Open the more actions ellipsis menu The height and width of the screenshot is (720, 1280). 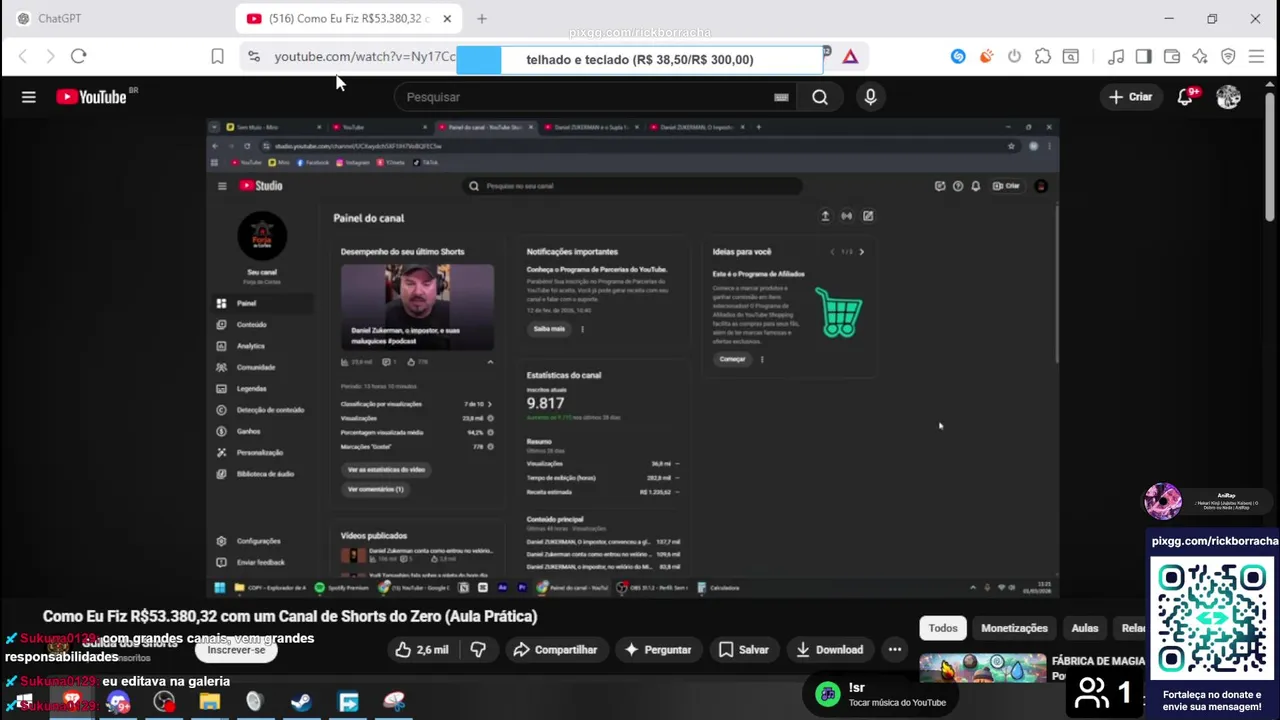pos(895,650)
